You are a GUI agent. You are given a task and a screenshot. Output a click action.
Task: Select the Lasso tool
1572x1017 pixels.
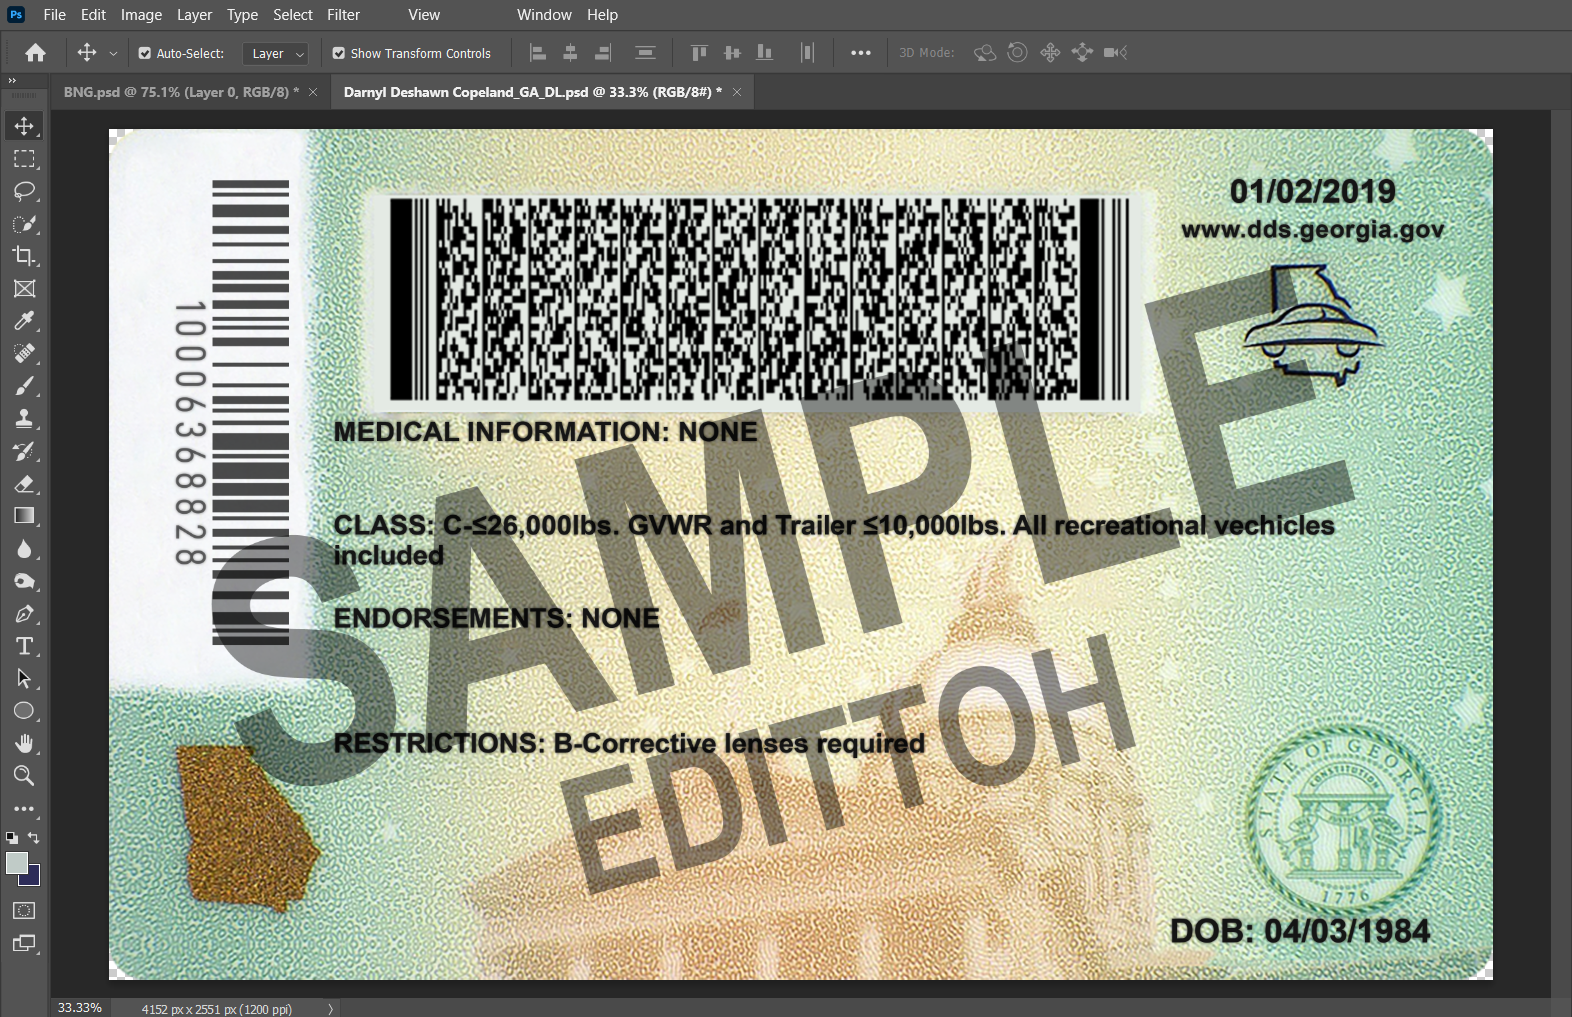[24, 191]
